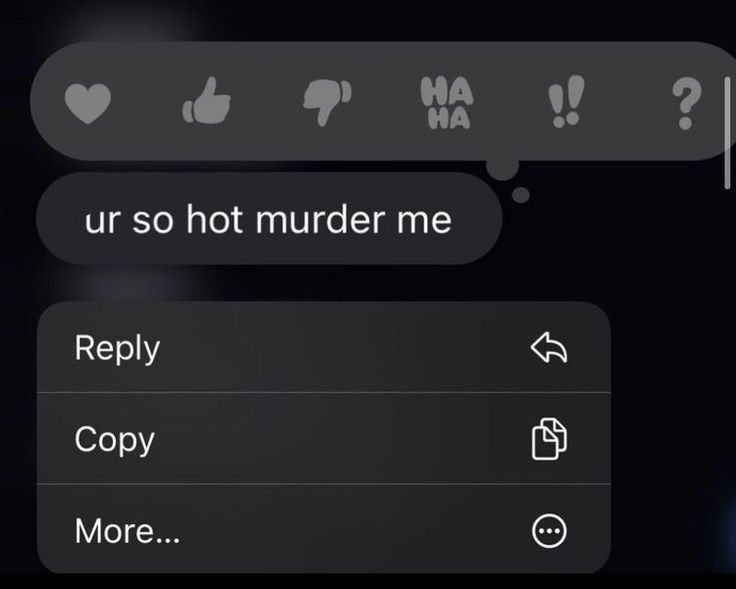Select Copy in the message menu
The height and width of the screenshot is (589, 736).
323,438
